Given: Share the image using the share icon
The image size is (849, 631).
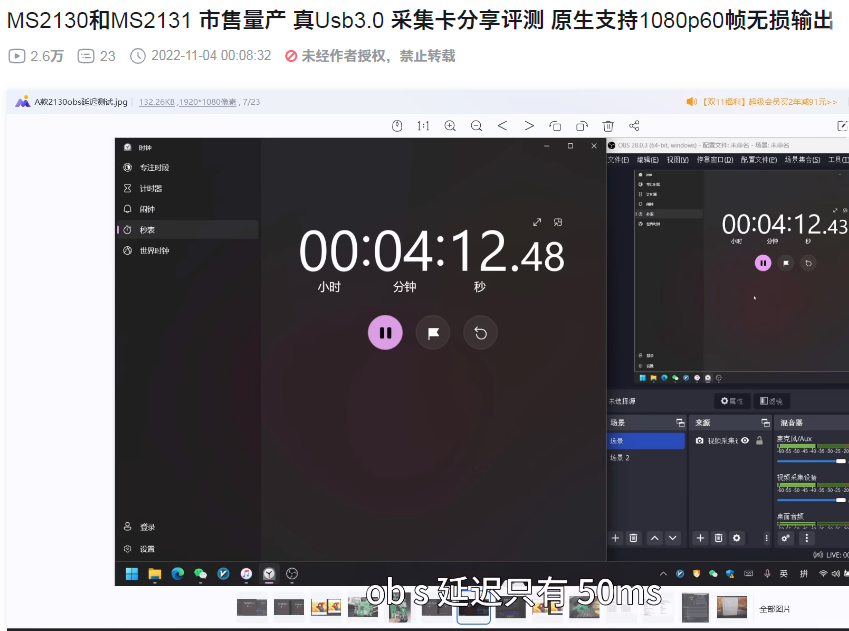Looking at the screenshot, I should click(633, 127).
